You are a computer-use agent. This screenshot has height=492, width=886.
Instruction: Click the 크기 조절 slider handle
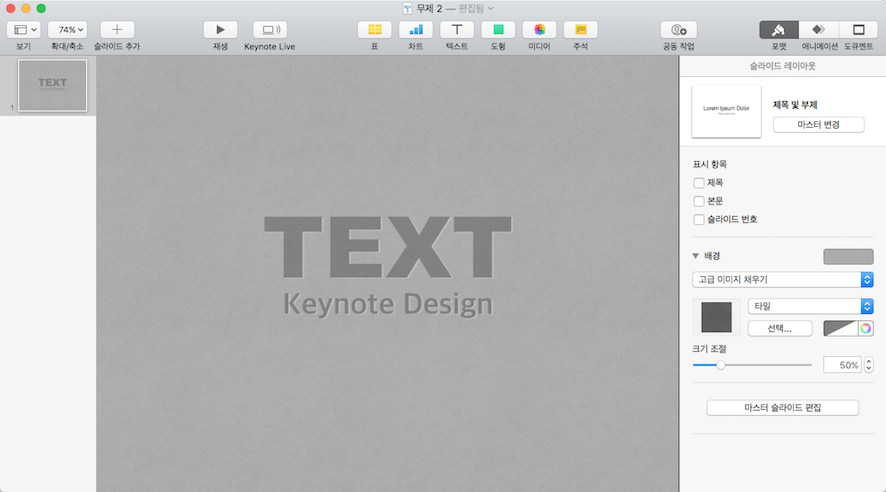[720, 365]
